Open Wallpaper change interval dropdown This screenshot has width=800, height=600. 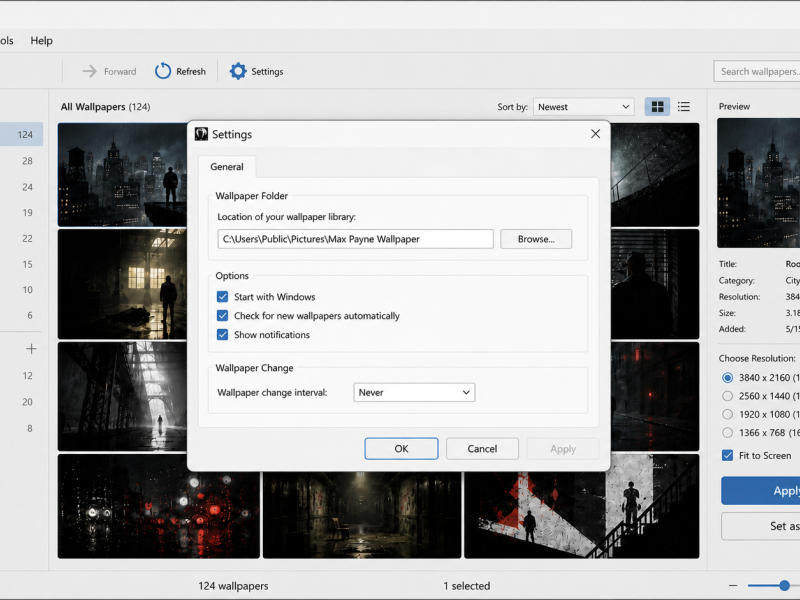(414, 392)
